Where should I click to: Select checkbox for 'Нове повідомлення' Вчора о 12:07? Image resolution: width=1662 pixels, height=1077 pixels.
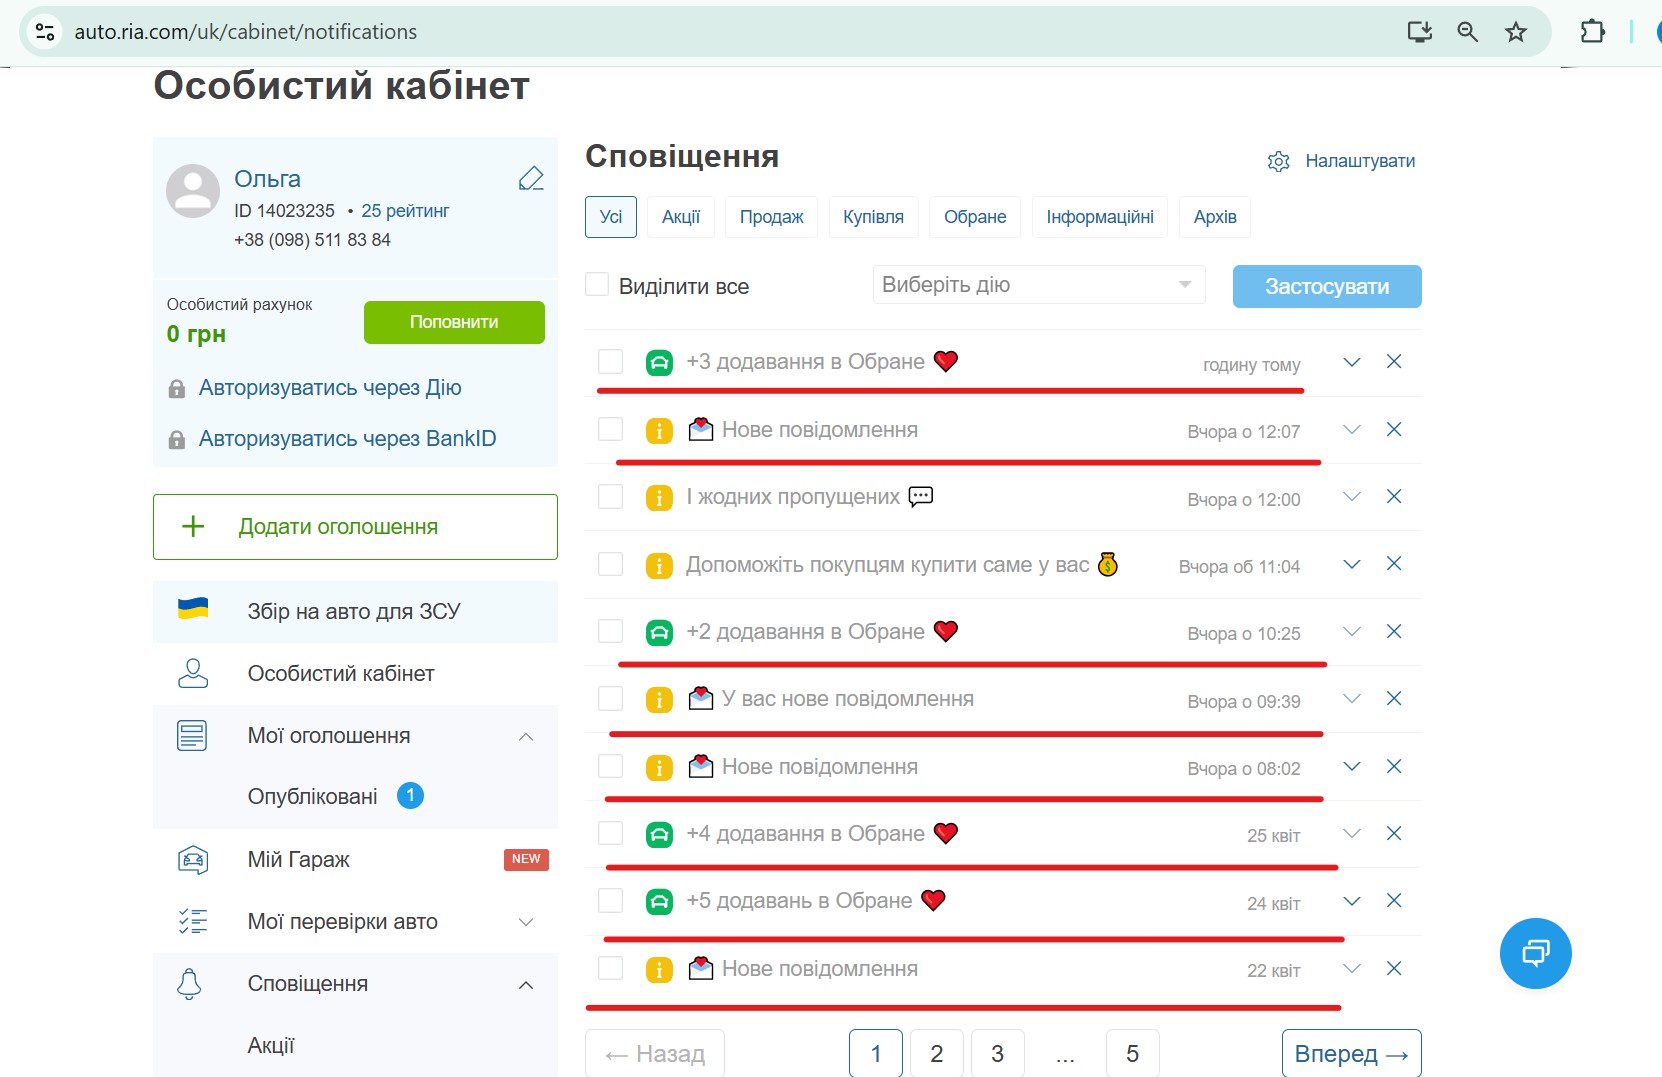610,429
